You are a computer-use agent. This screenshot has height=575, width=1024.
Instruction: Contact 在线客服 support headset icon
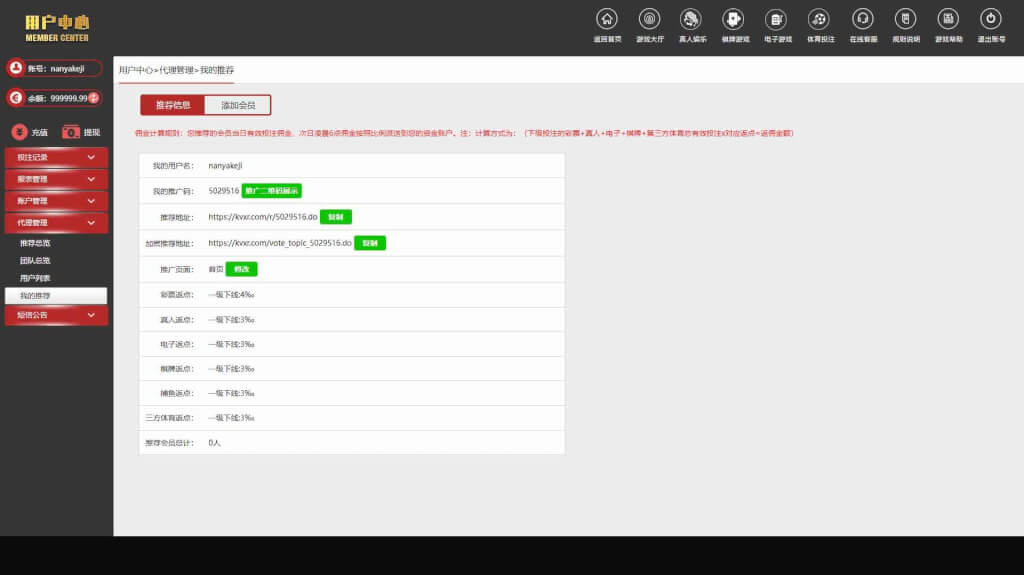pos(863,19)
